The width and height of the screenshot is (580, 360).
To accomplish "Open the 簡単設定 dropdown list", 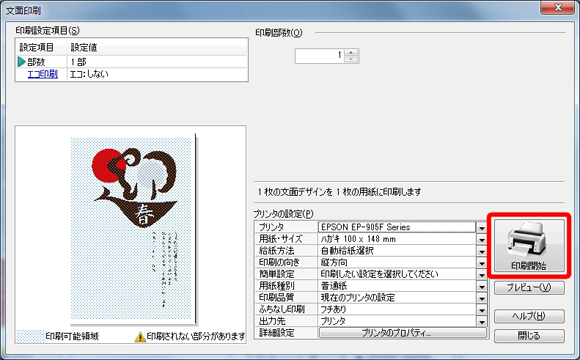I will coord(482,275).
